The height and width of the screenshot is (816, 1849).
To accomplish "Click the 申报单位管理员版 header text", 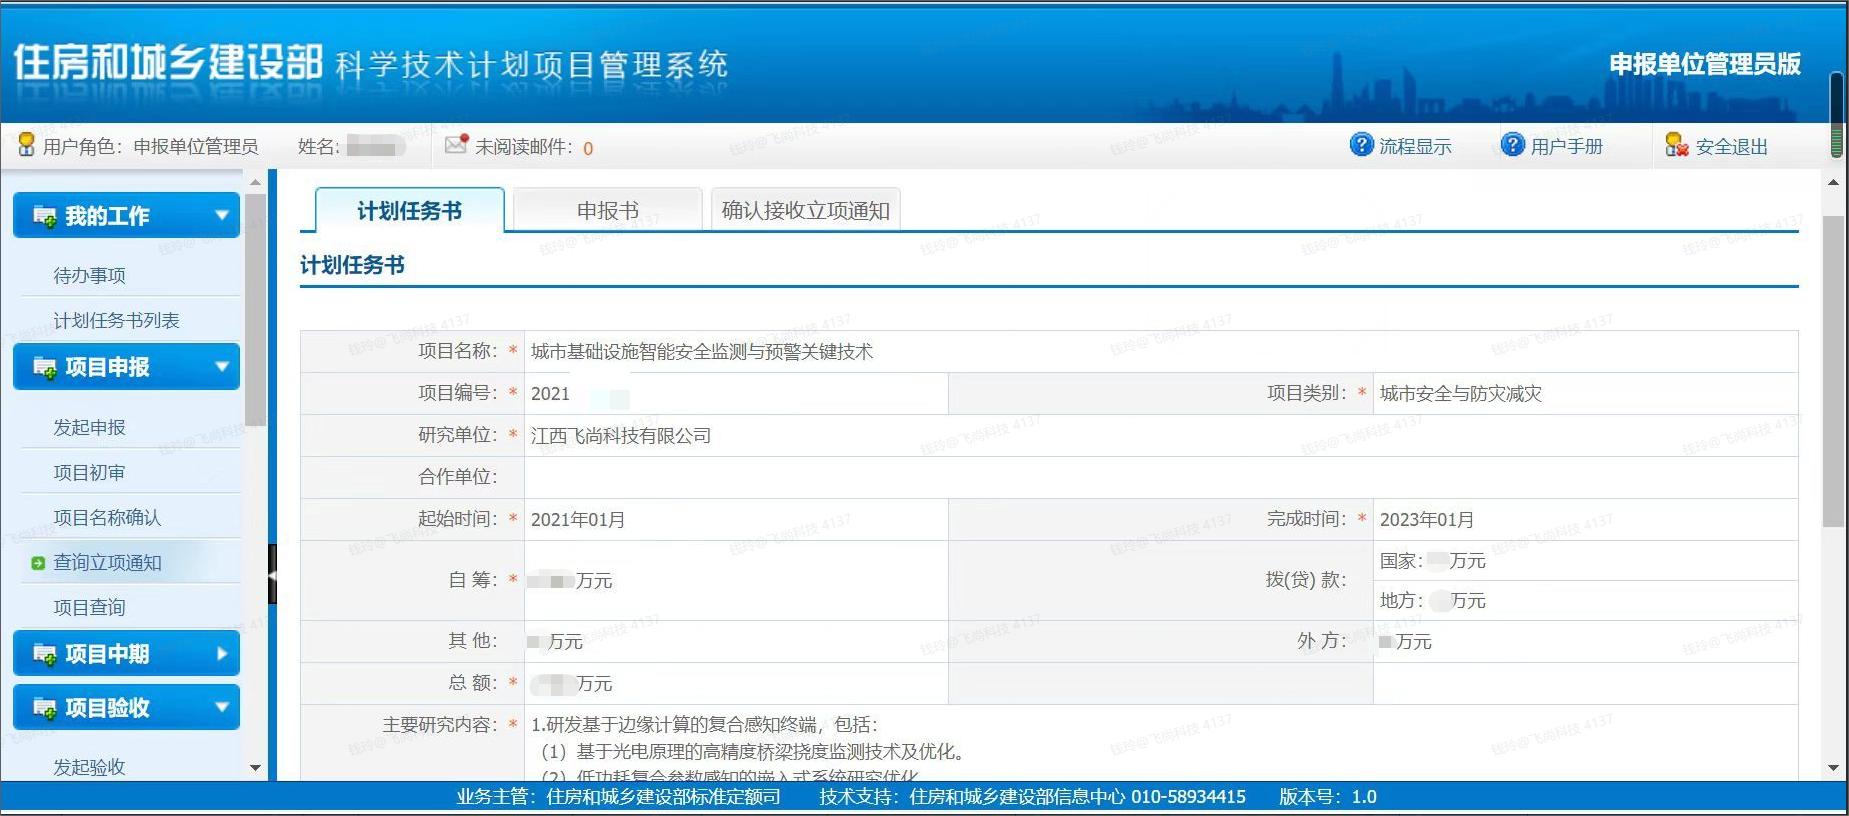I will coord(1705,64).
